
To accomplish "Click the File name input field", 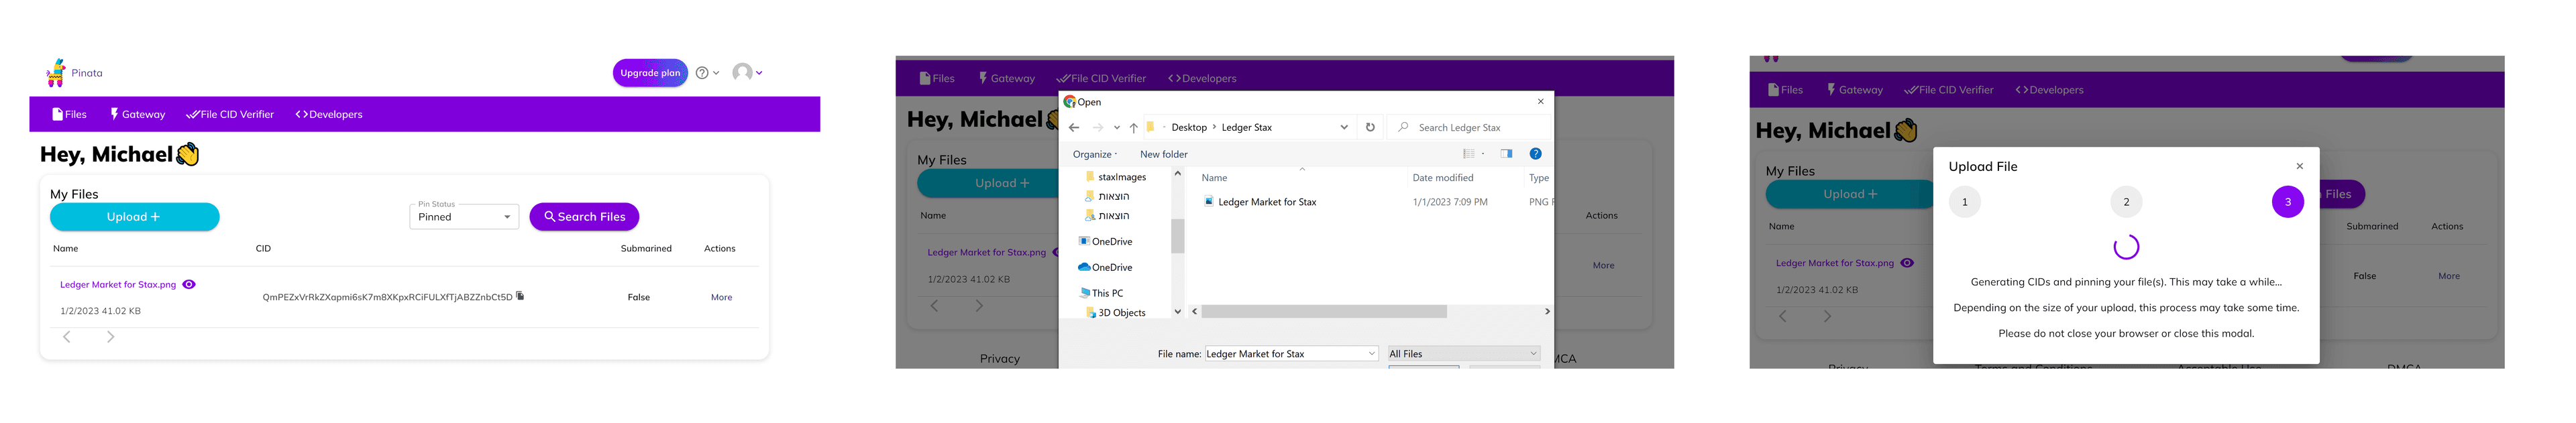I will (x=1285, y=354).
